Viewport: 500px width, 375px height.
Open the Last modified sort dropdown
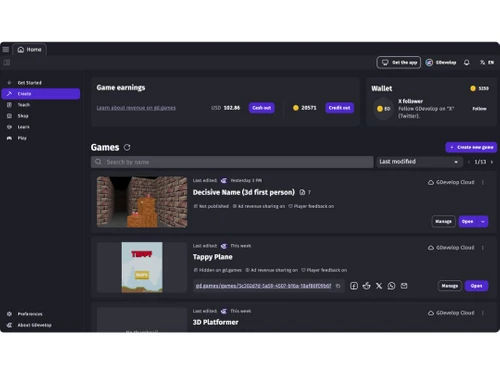click(419, 162)
